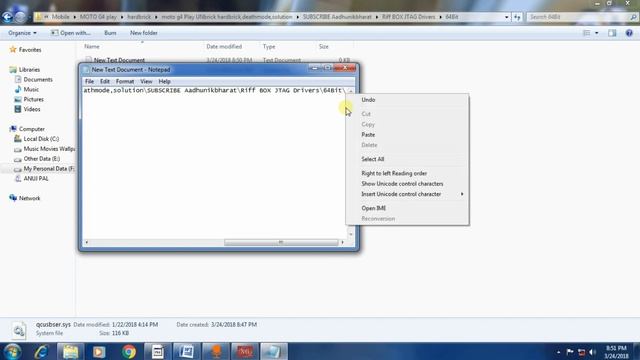Open the media player taskbar icon
Image resolution: width=640 pixels, height=360 pixels.
coord(99,351)
